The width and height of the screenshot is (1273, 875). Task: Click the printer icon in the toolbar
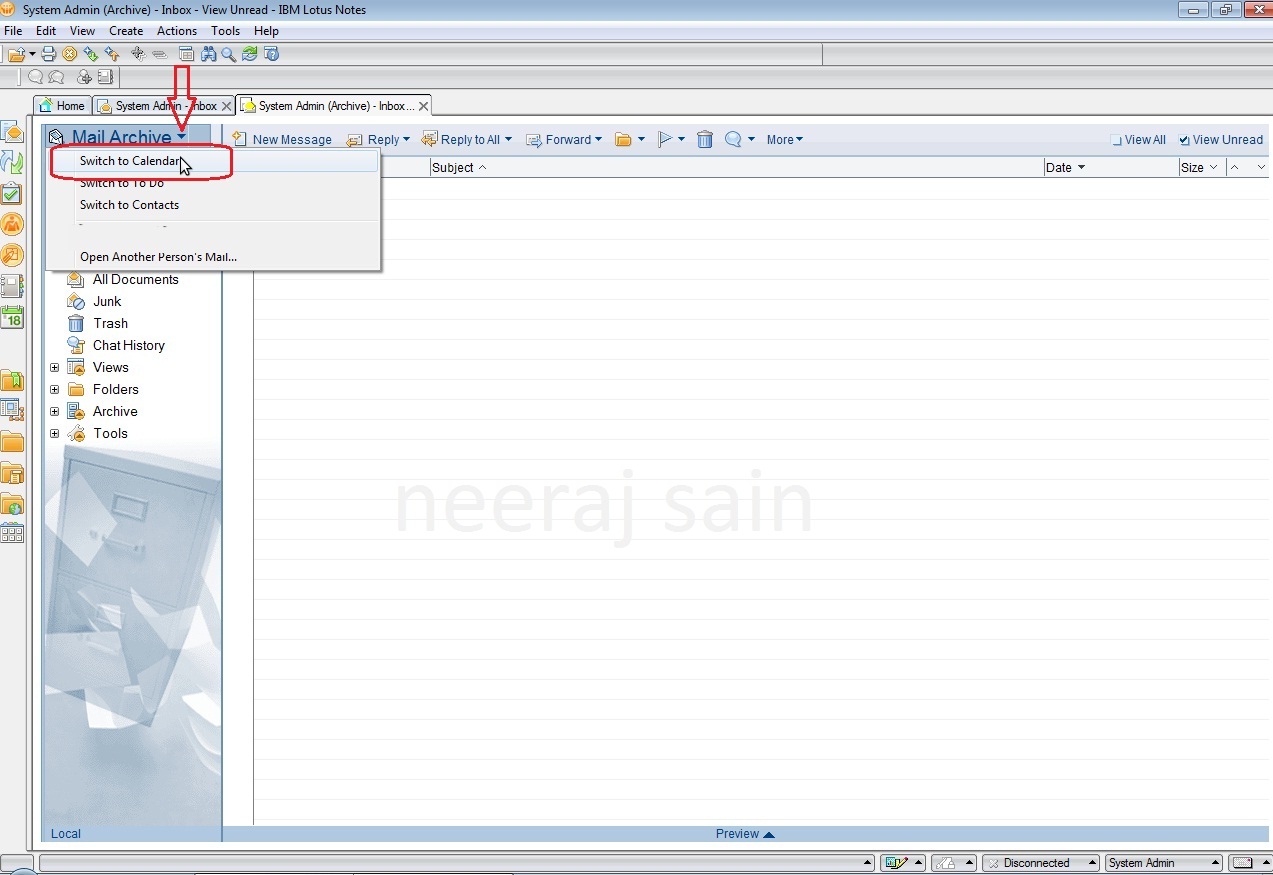point(48,54)
